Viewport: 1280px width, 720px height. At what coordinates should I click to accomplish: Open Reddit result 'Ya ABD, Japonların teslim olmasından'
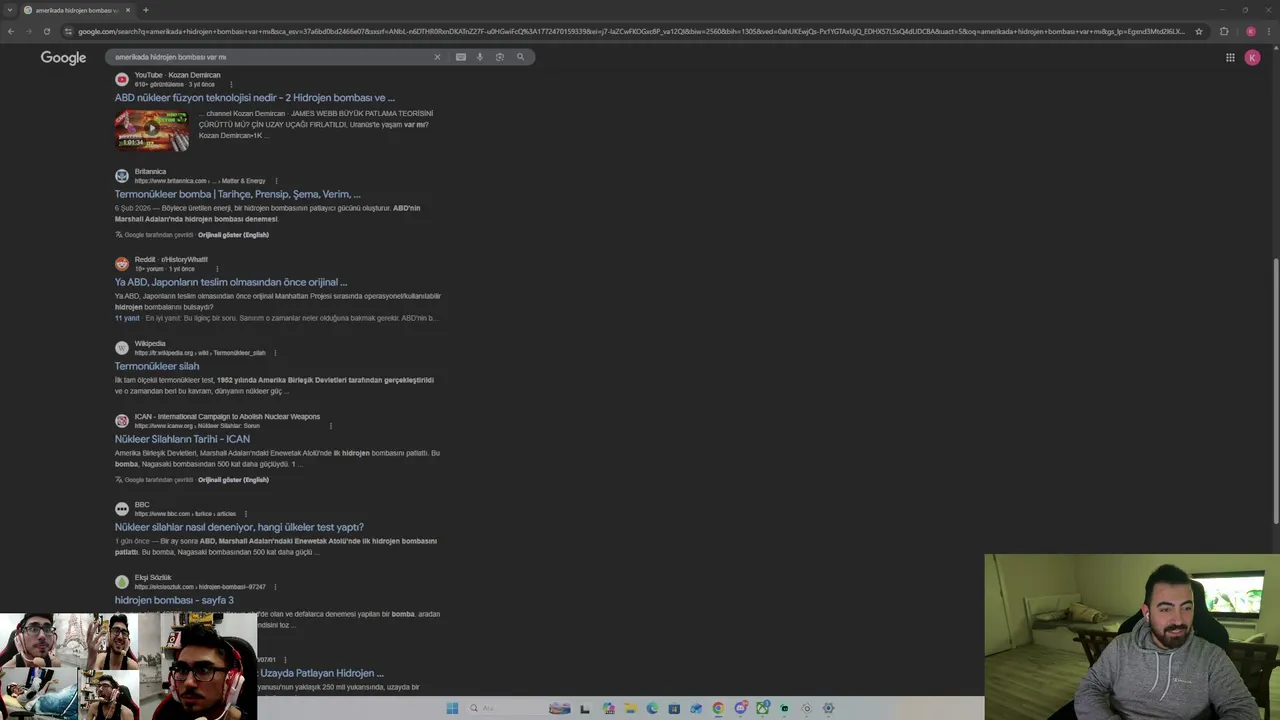tap(231, 282)
